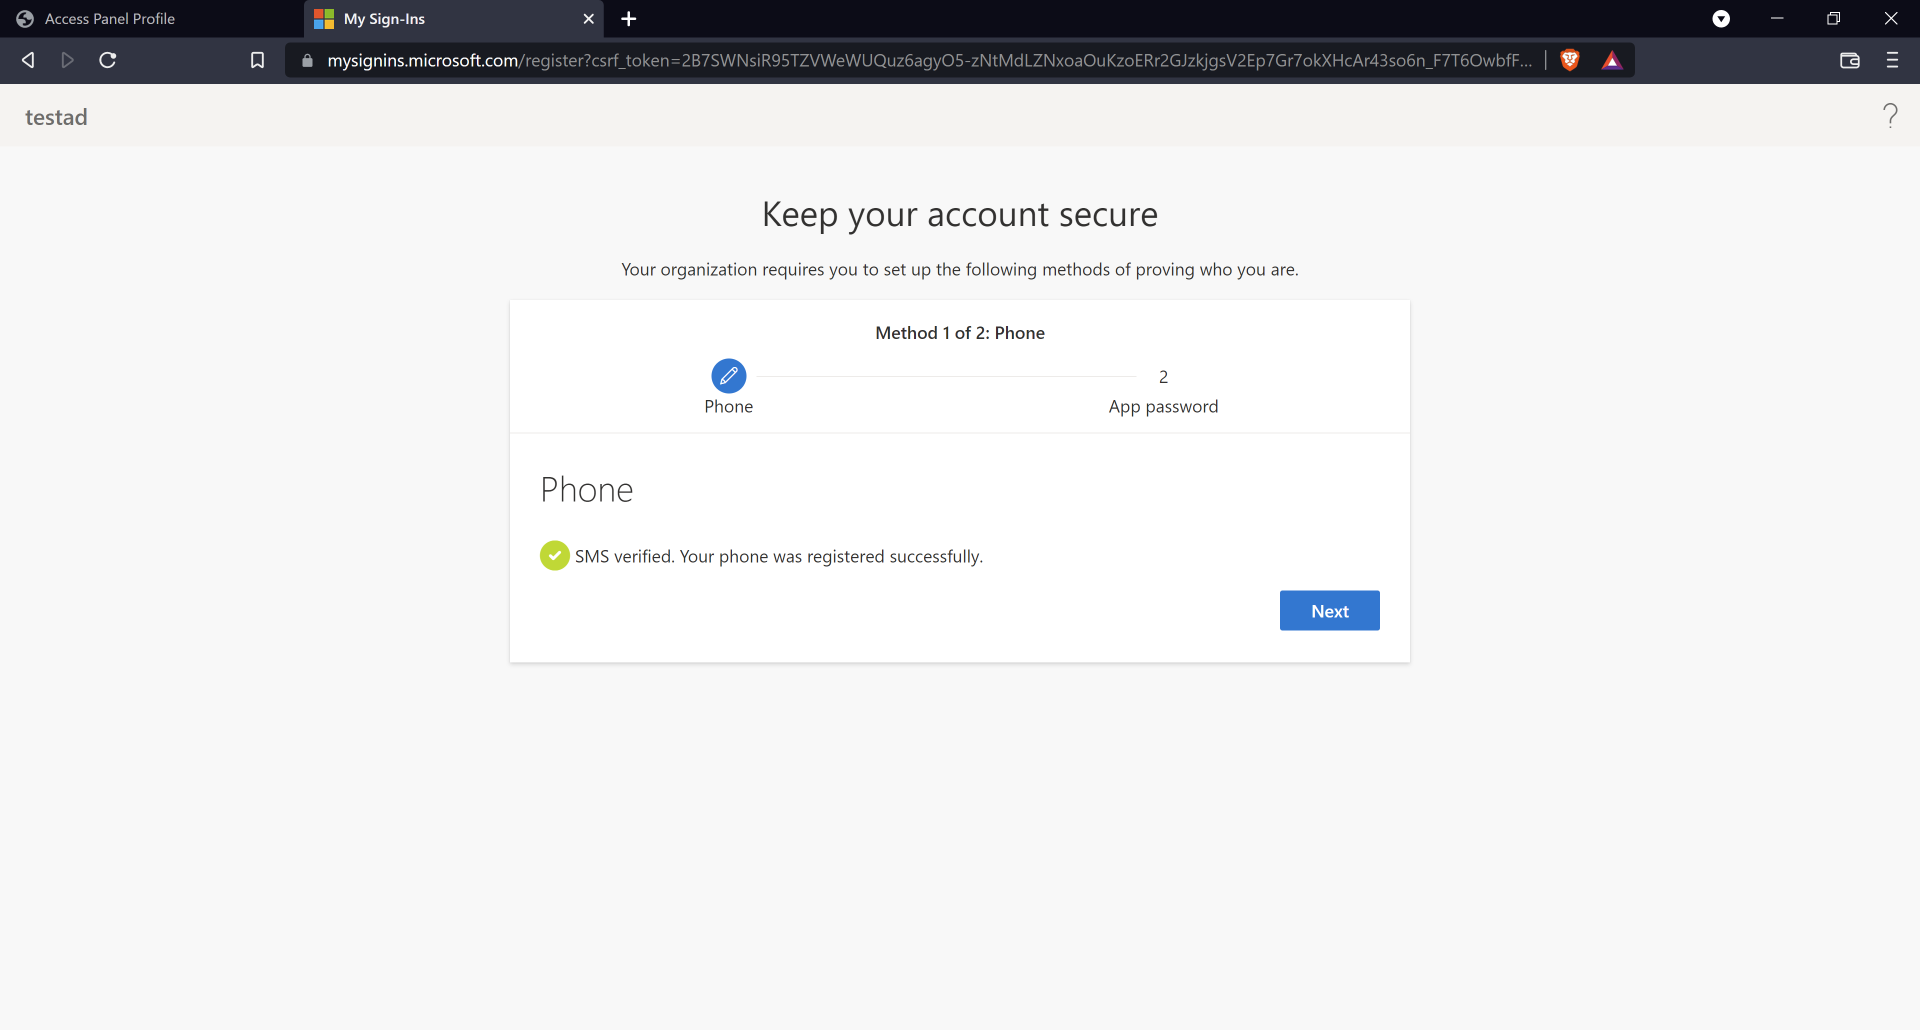Bookmark this page with bookmark icon
Screen dimensions: 1920x1030
[x=257, y=61]
